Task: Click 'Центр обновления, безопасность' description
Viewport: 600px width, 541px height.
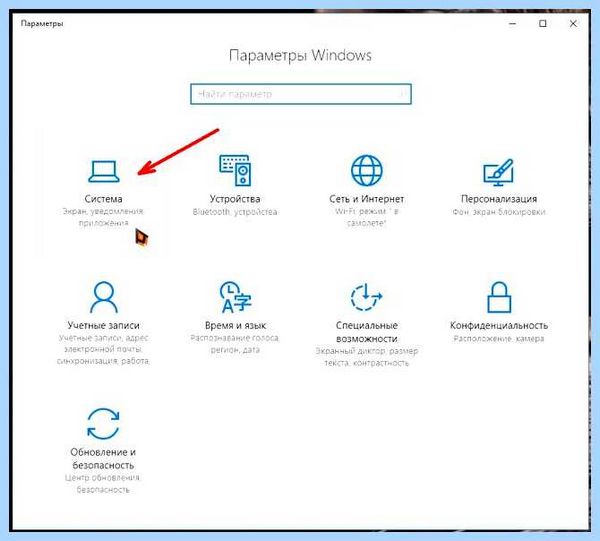Action: tap(103, 484)
